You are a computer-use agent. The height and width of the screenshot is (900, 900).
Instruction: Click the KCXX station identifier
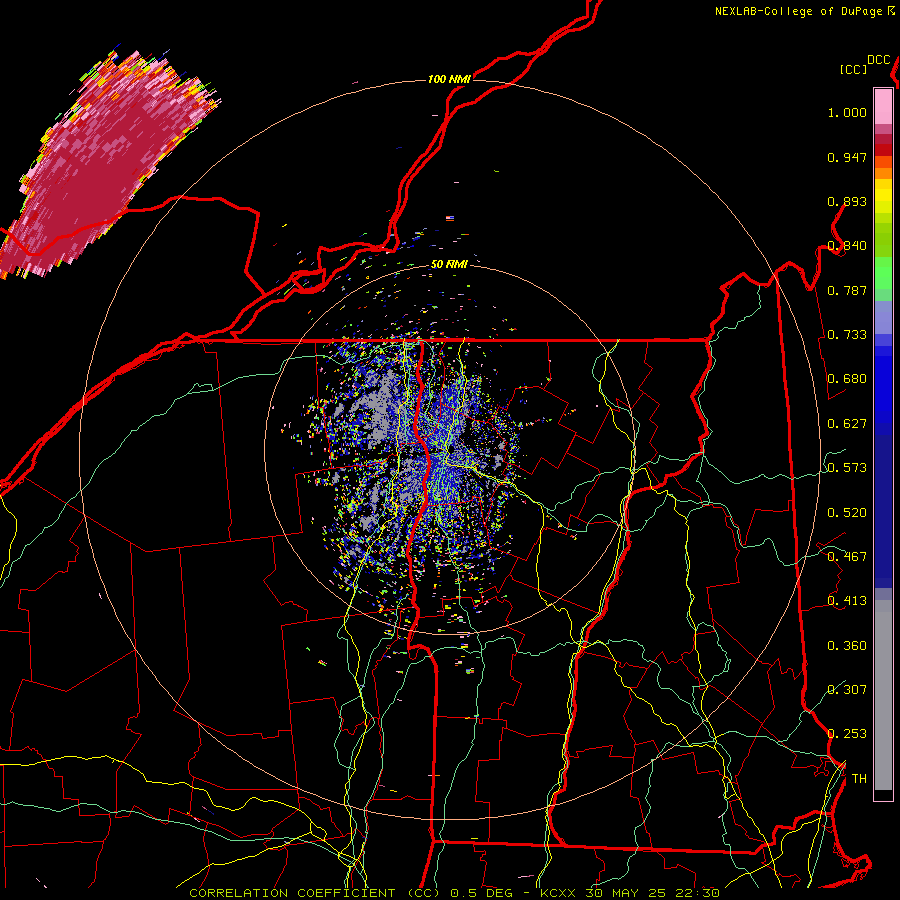click(557, 893)
